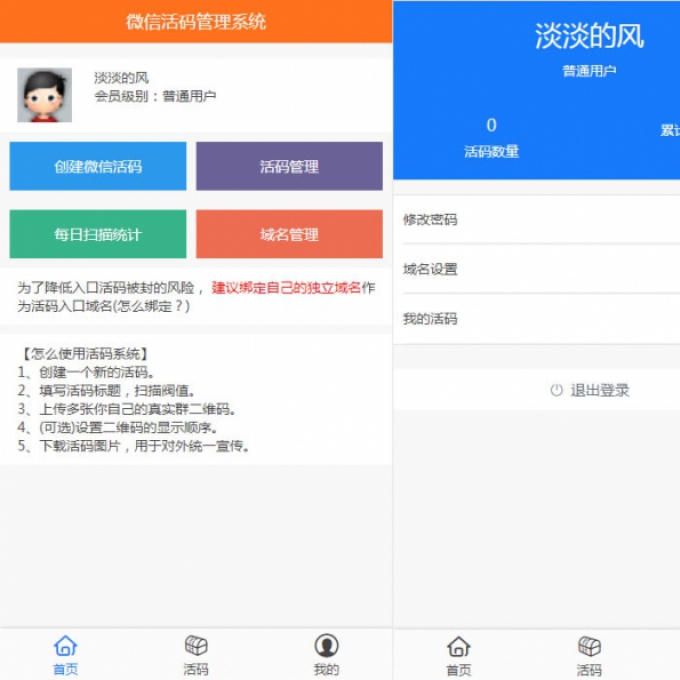The image size is (680, 680).
Task: Click step 4、(可选)设置二维码的显示顺序
Action: (x=117, y=428)
